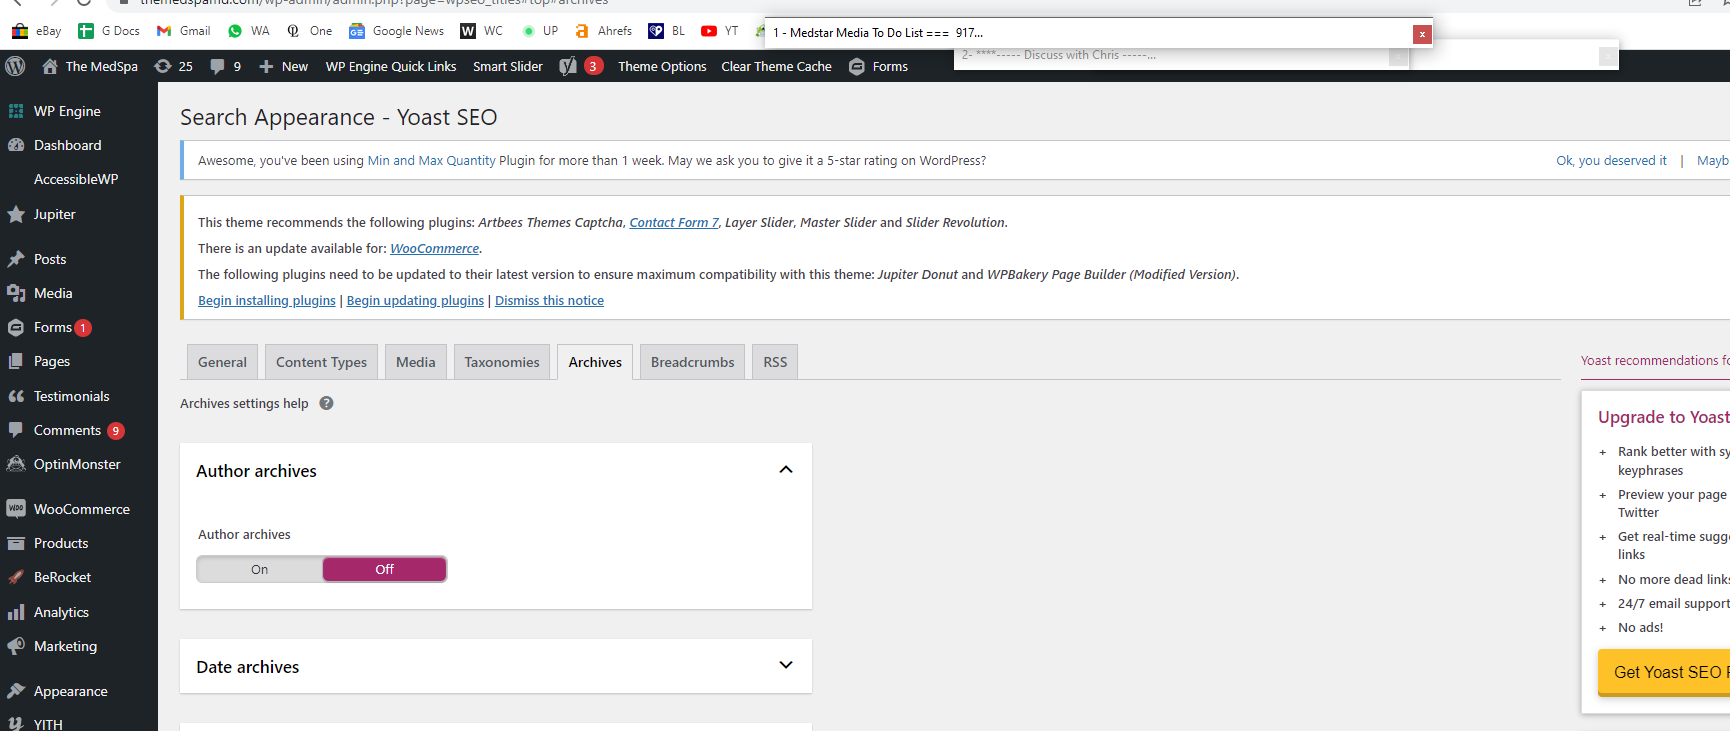1730x731 pixels.
Task: Select Off for Author archives
Action: point(384,569)
